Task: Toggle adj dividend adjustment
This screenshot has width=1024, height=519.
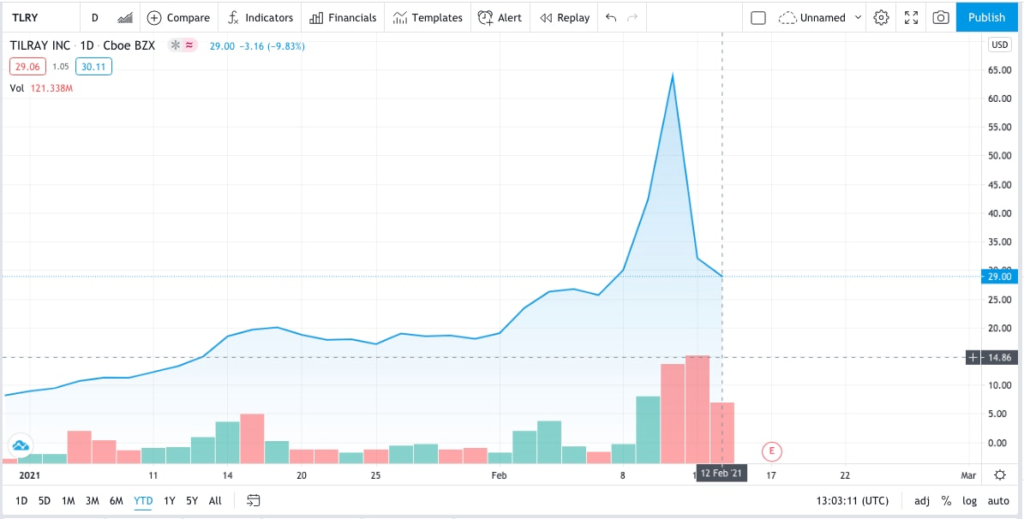Action: (x=921, y=501)
